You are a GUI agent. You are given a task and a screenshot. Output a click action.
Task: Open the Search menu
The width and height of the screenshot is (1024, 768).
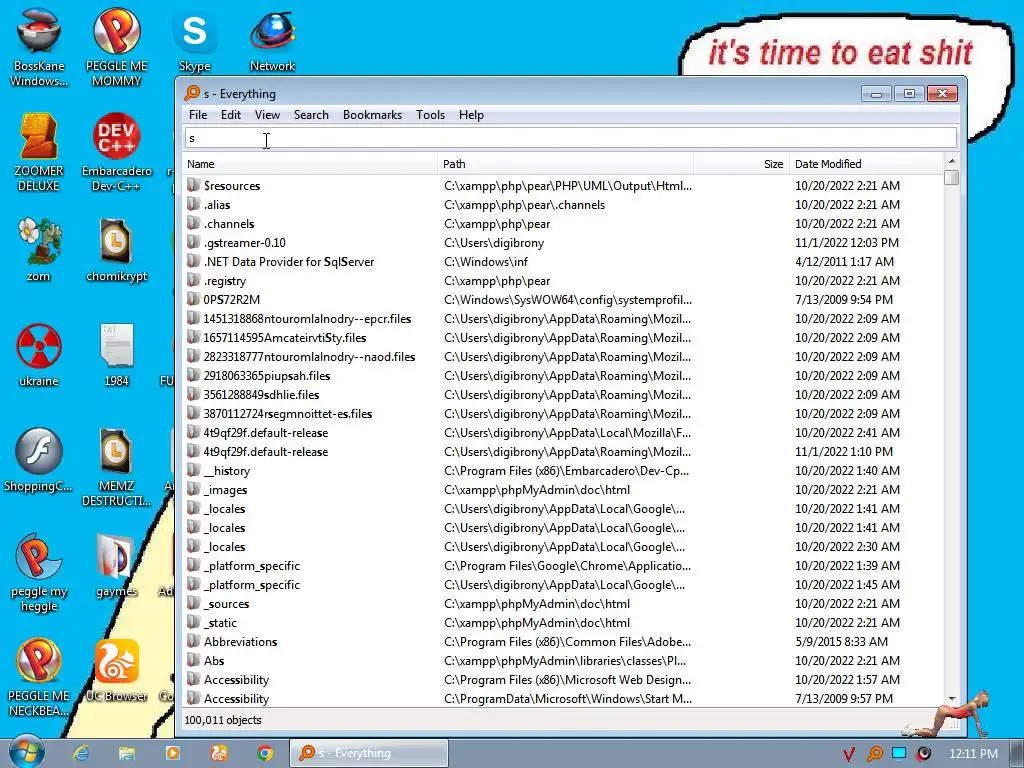coord(311,115)
